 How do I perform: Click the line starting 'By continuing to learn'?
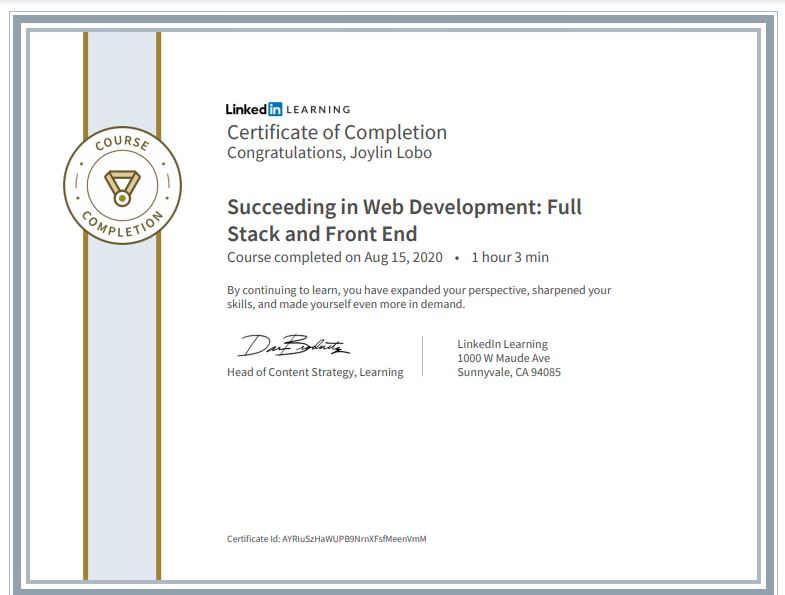[x=419, y=290]
